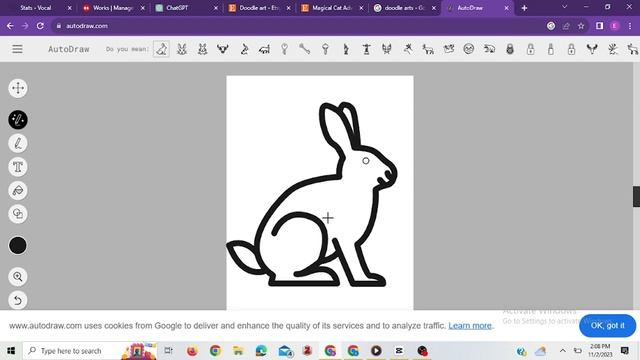Open Chrome three-dot menu
The width and height of the screenshot is (640, 360).
click(x=630, y=26)
